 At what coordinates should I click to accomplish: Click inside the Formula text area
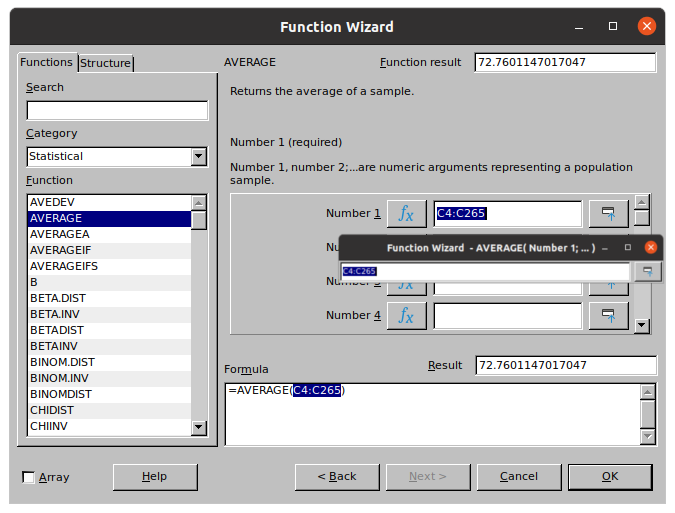click(433, 414)
